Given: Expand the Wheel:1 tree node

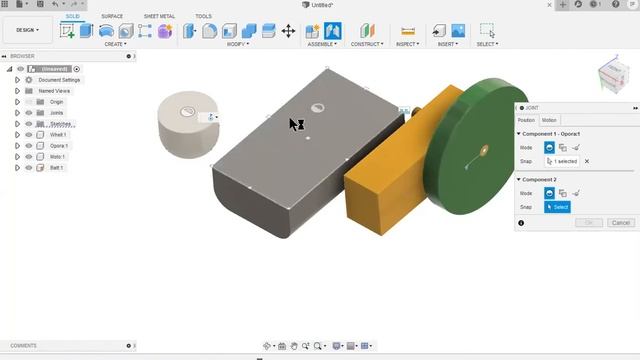Looking at the screenshot, I should pyautogui.click(x=17, y=135).
